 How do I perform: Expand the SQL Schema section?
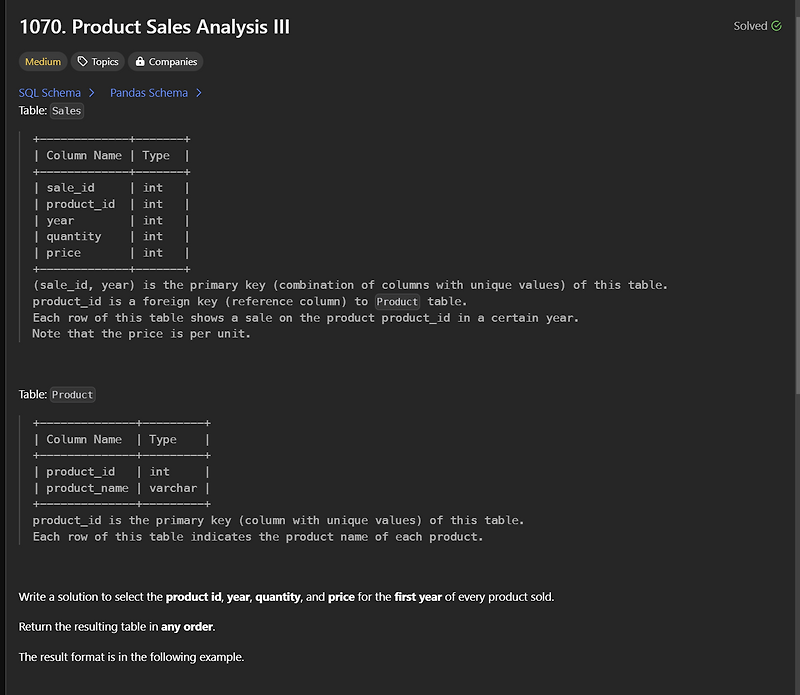click(x=50, y=92)
